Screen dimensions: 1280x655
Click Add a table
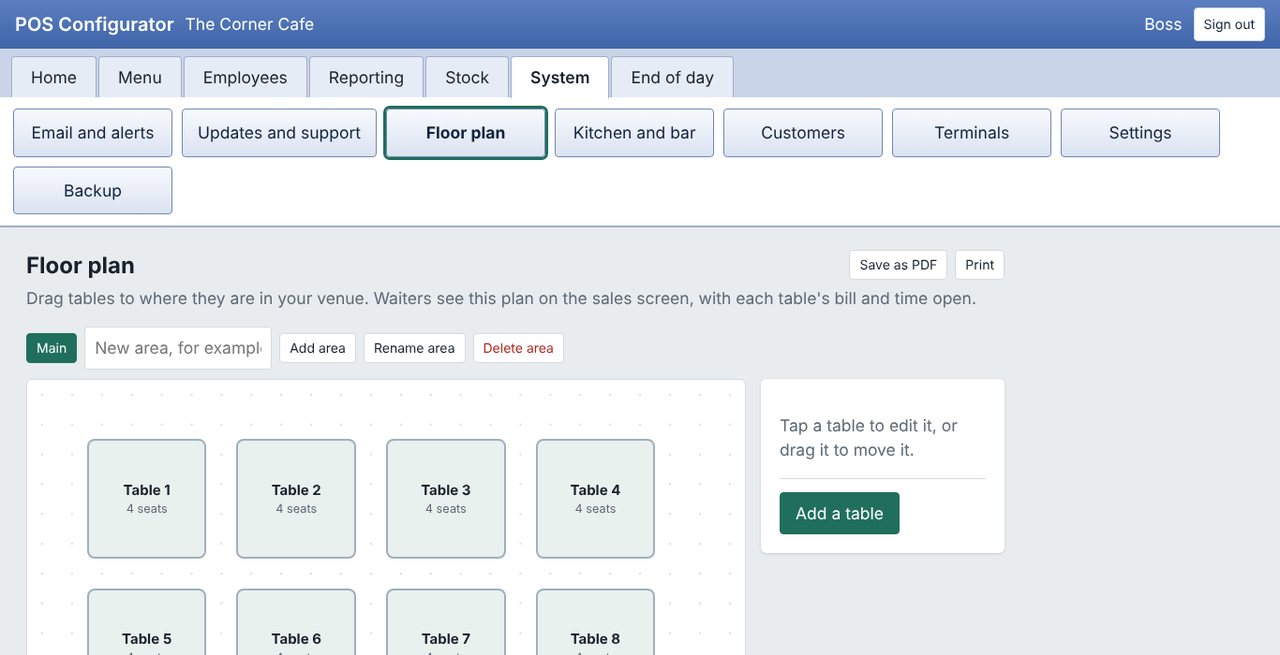(840, 513)
